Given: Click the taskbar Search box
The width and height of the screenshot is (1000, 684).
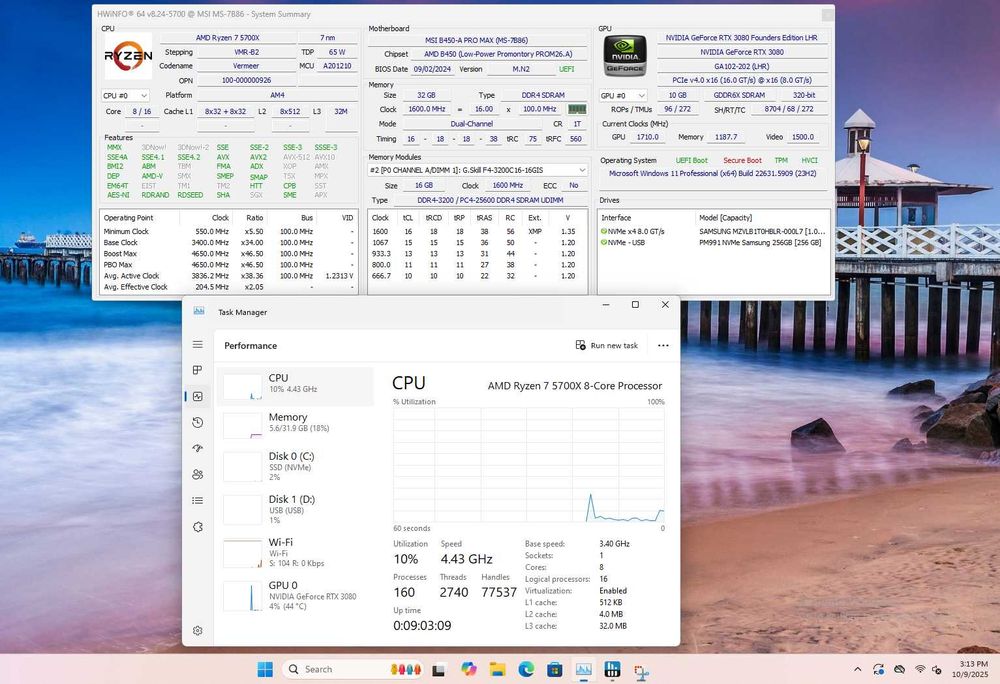Looking at the screenshot, I should pyautogui.click(x=354, y=669).
